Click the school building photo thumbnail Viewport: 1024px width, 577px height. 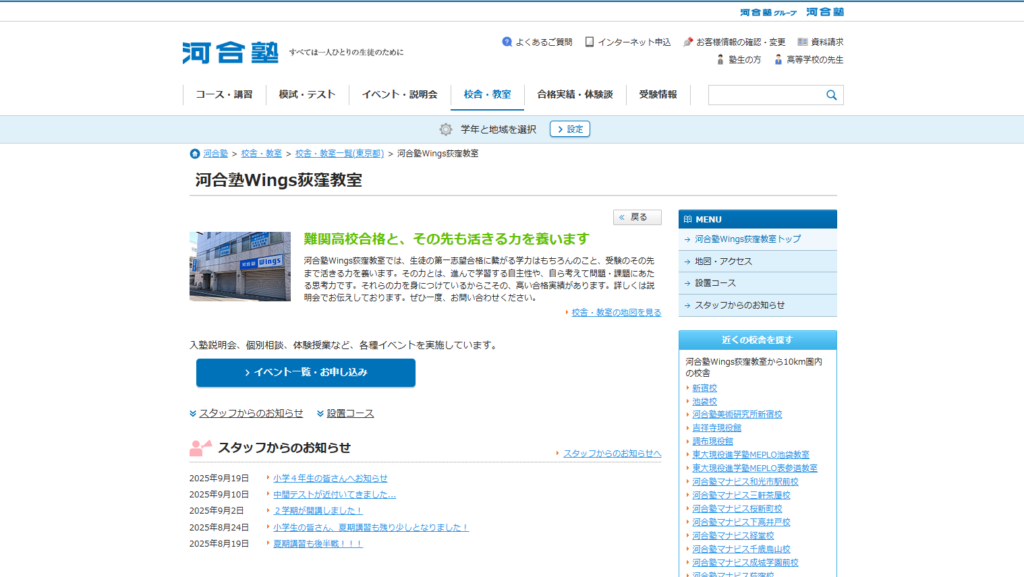click(x=240, y=266)
